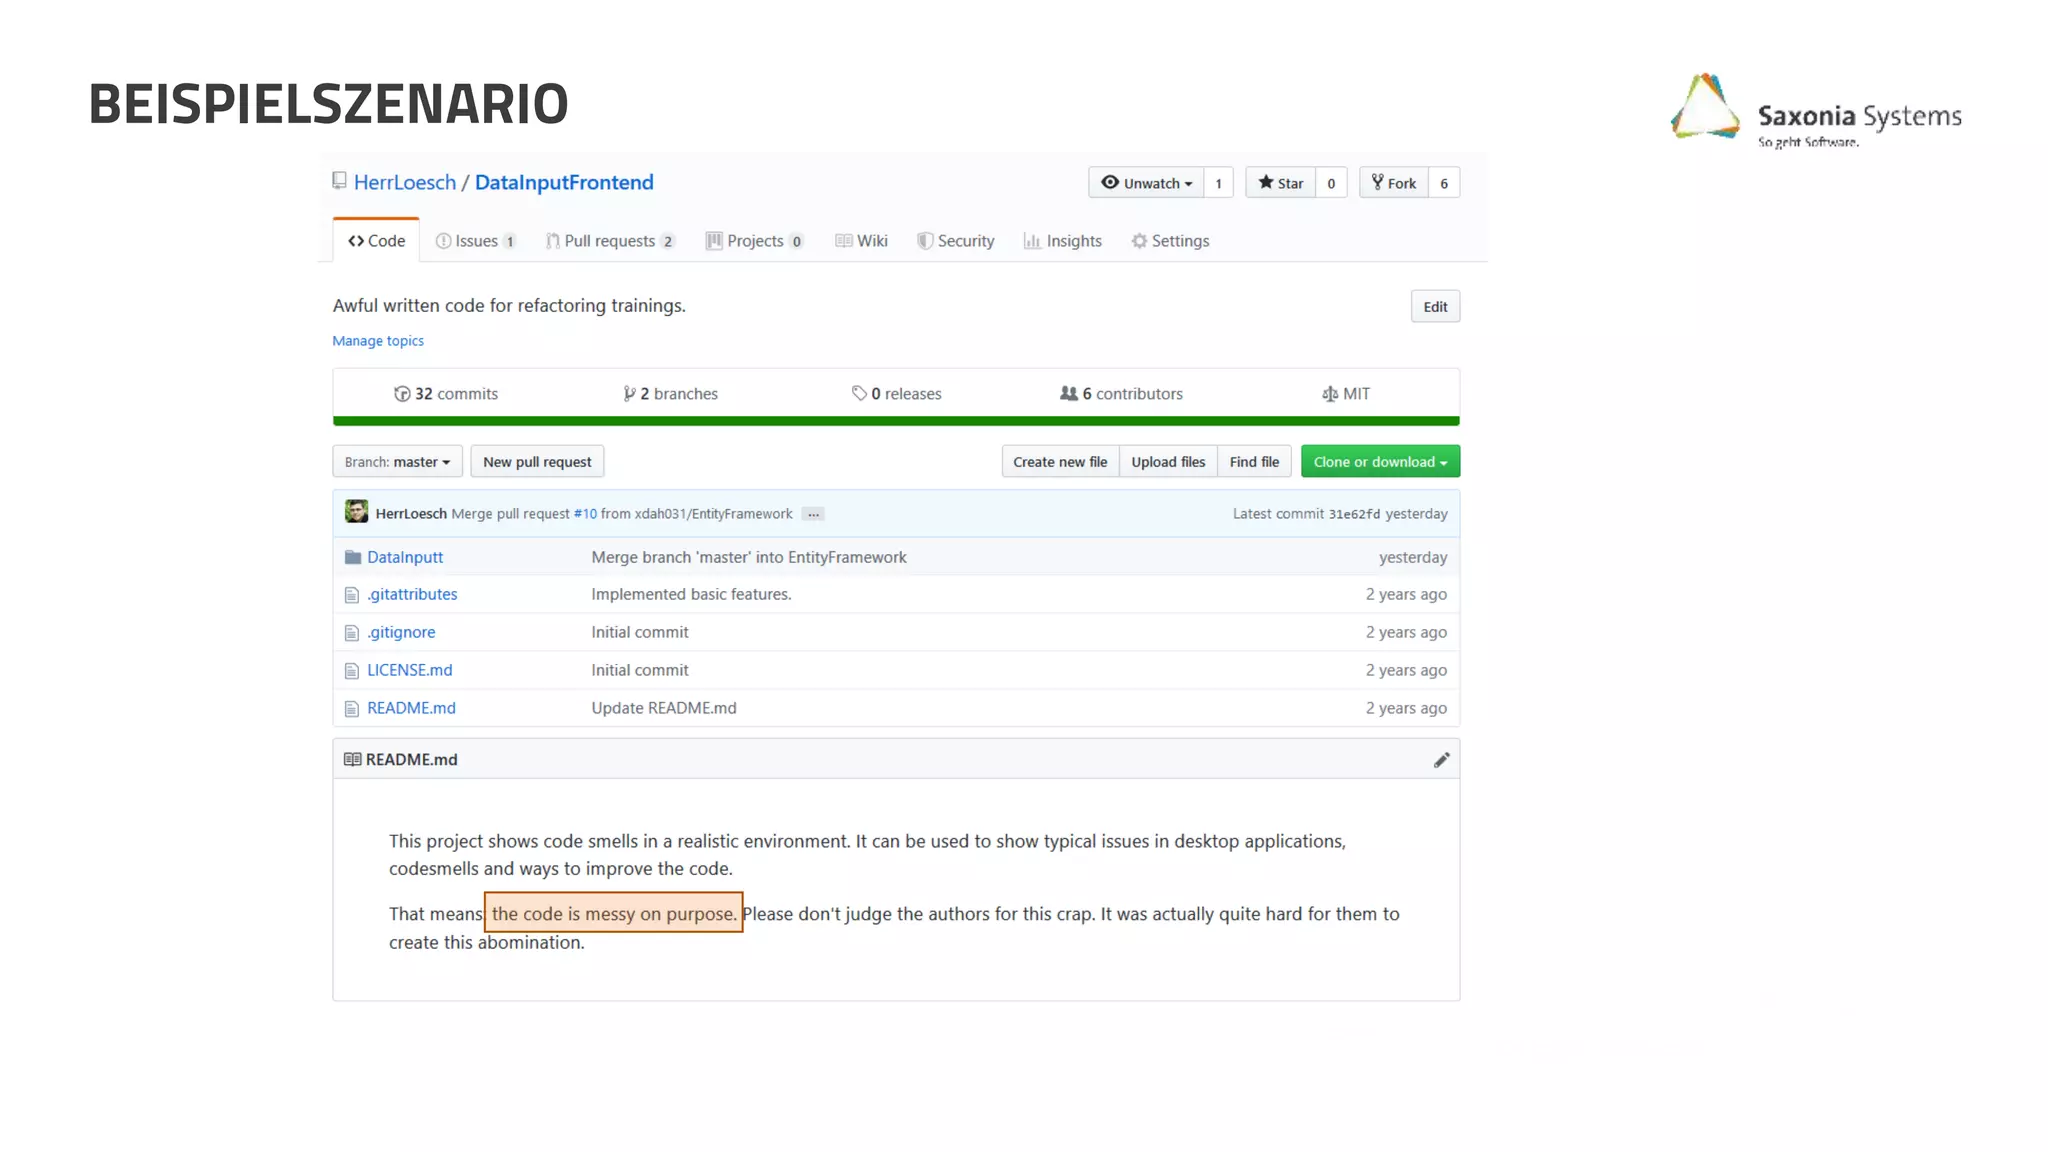Screen dimensions: 2048x1152
Task: Open the Settings tab with gear icon
Action: click(1170, 241)
